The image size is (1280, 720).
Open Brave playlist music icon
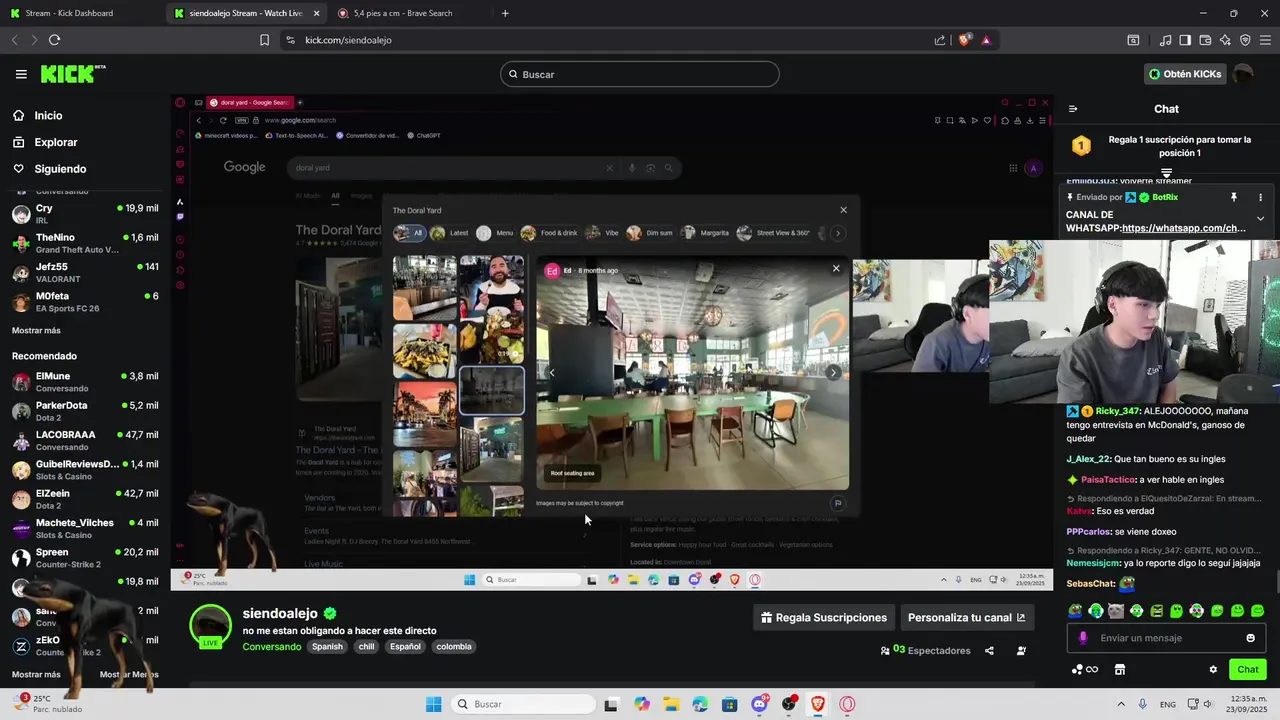coord(1165,40)
